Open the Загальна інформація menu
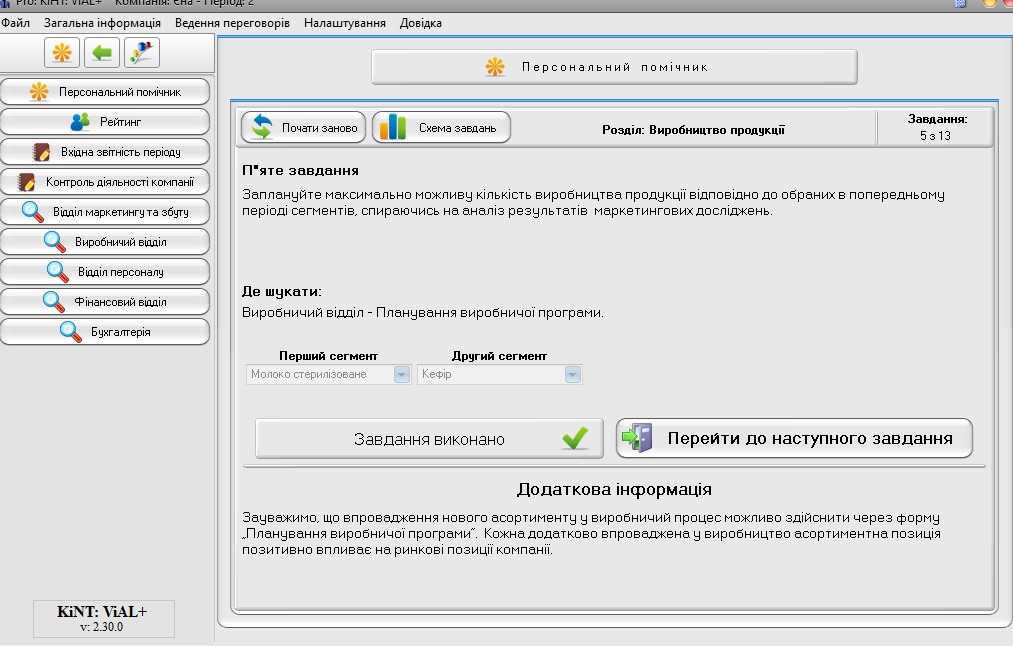Screen dimensions: 1013x646 [x=102, y=23]
